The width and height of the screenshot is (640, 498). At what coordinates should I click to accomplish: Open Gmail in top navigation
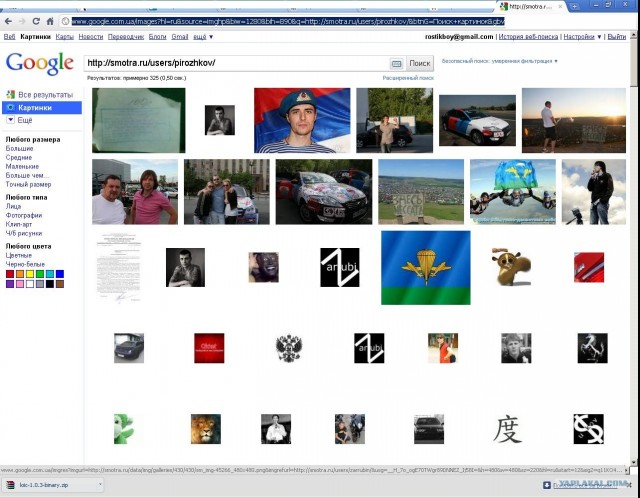(180, 37)
